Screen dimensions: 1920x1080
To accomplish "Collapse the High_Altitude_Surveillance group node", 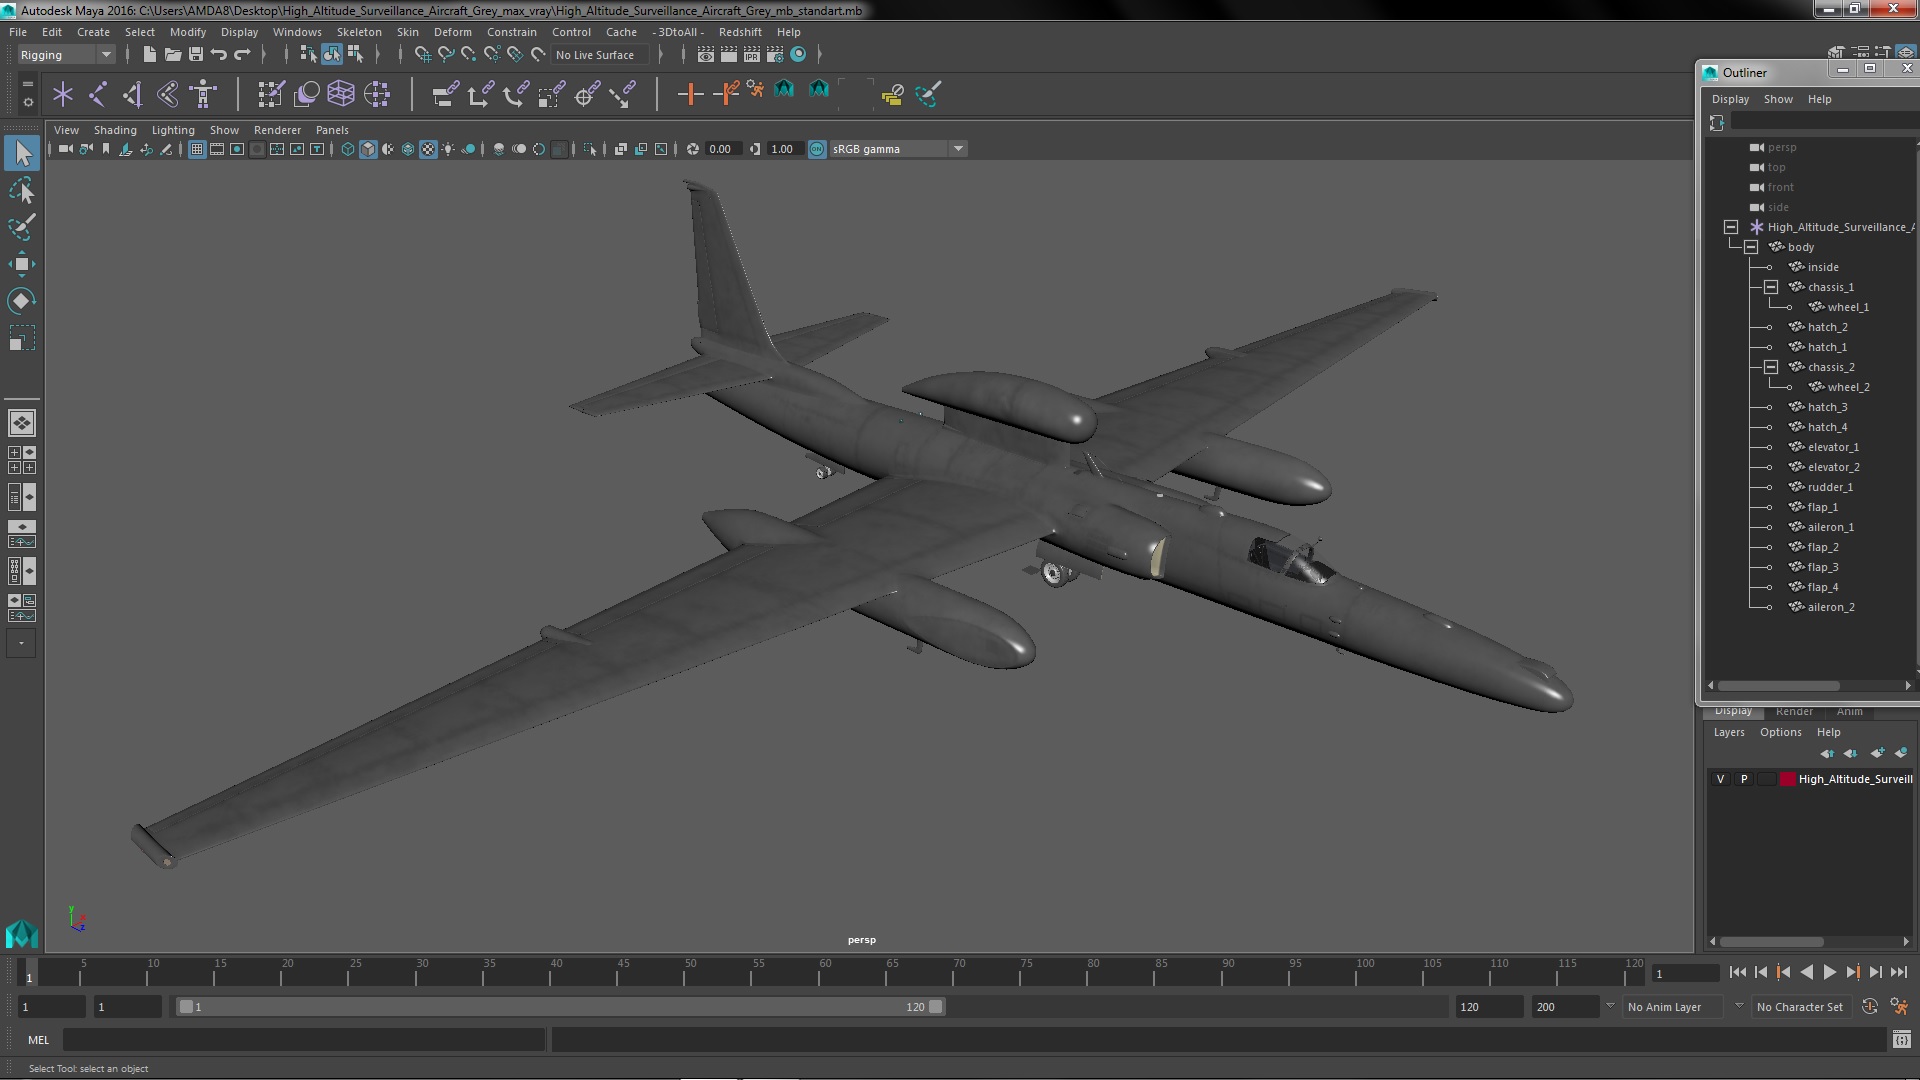I will point(1731,227).
